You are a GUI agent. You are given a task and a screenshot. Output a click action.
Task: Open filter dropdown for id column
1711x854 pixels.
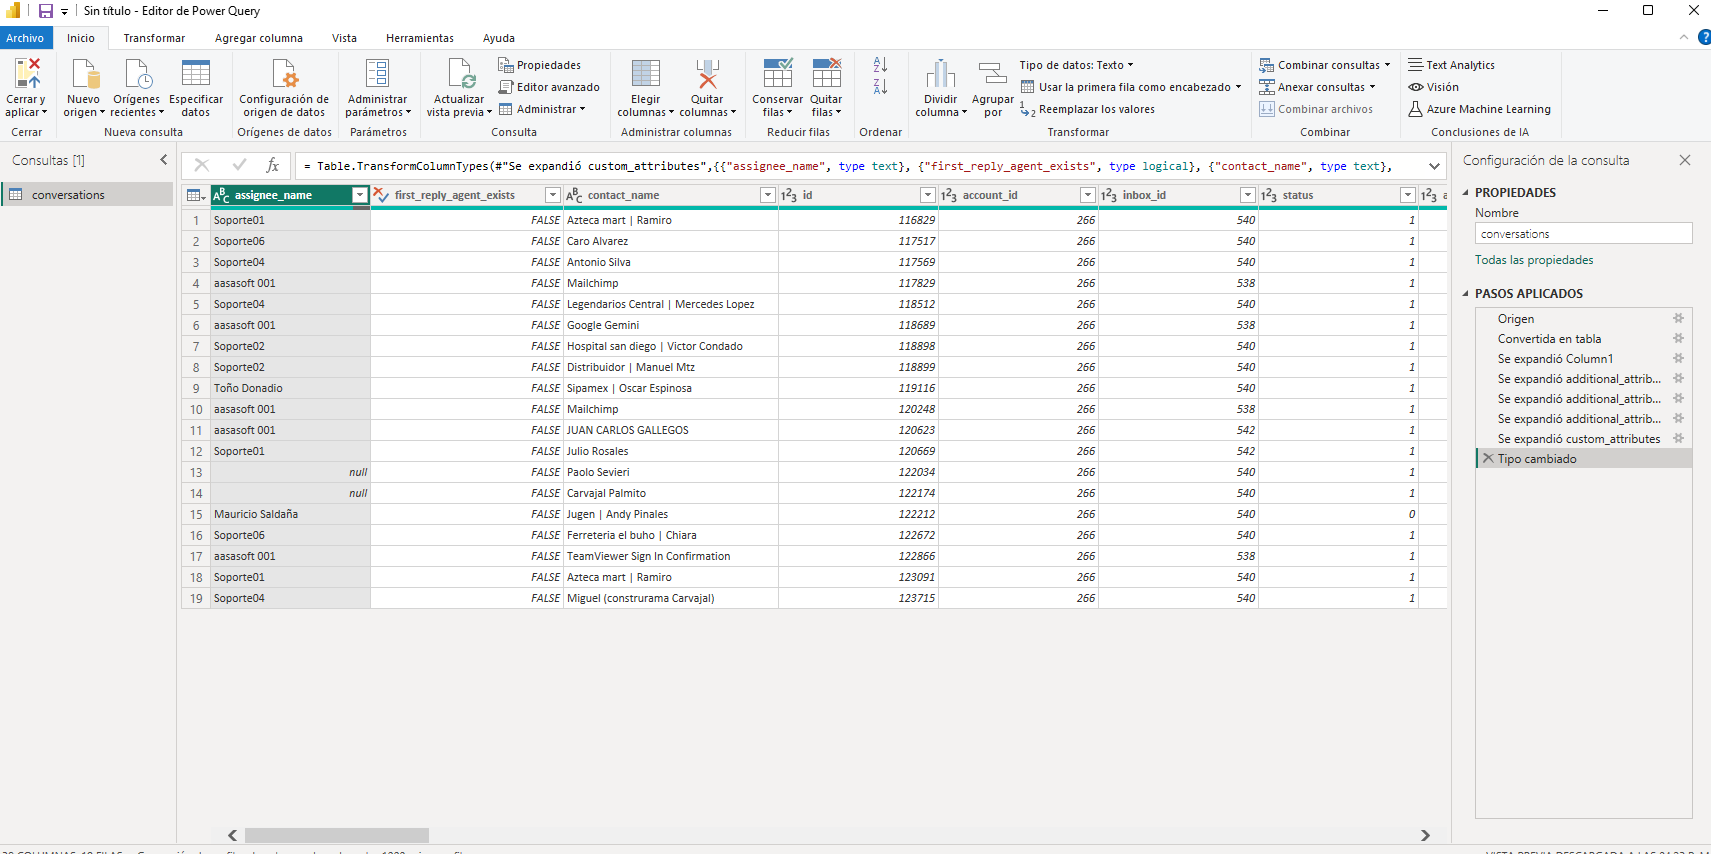[x=928, y=195]
